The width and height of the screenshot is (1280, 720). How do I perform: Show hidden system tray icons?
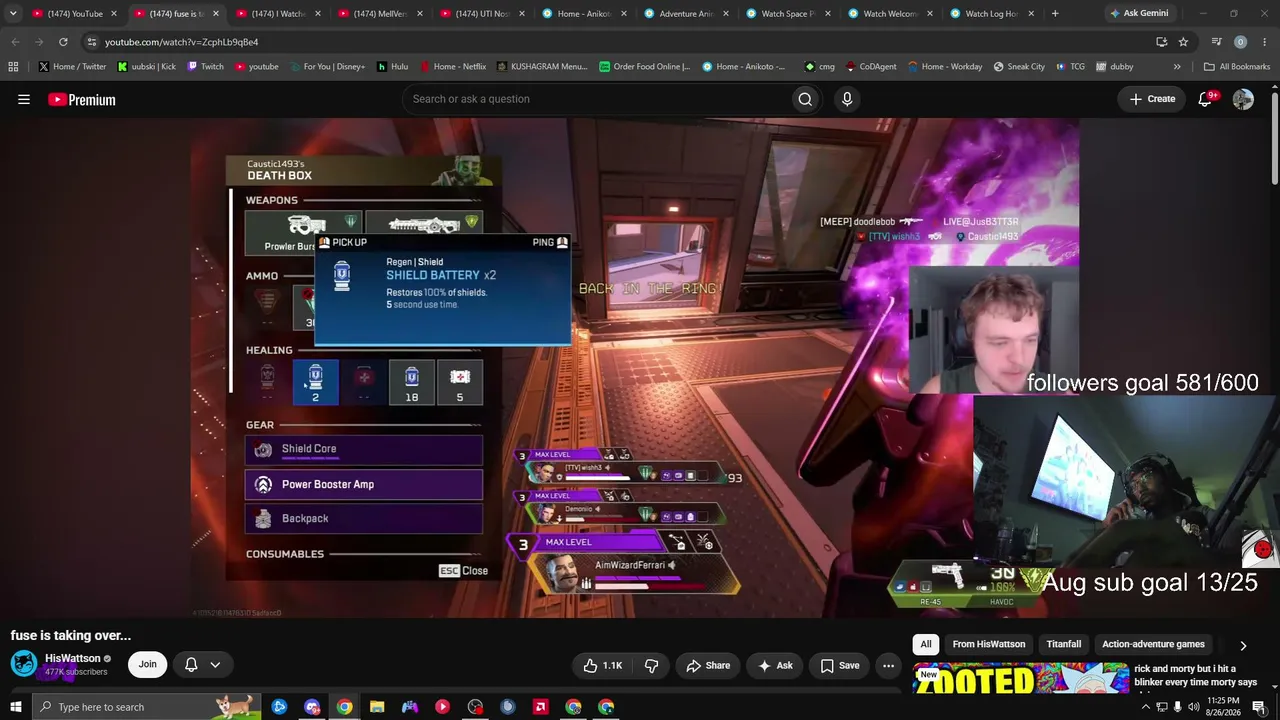pos(1145,707)
